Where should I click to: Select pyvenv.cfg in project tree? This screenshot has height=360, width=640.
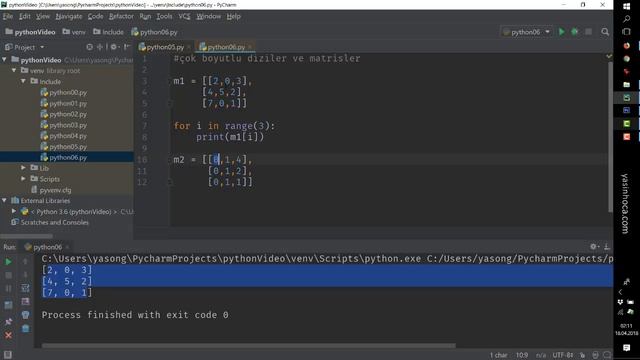tap(51, 190)
